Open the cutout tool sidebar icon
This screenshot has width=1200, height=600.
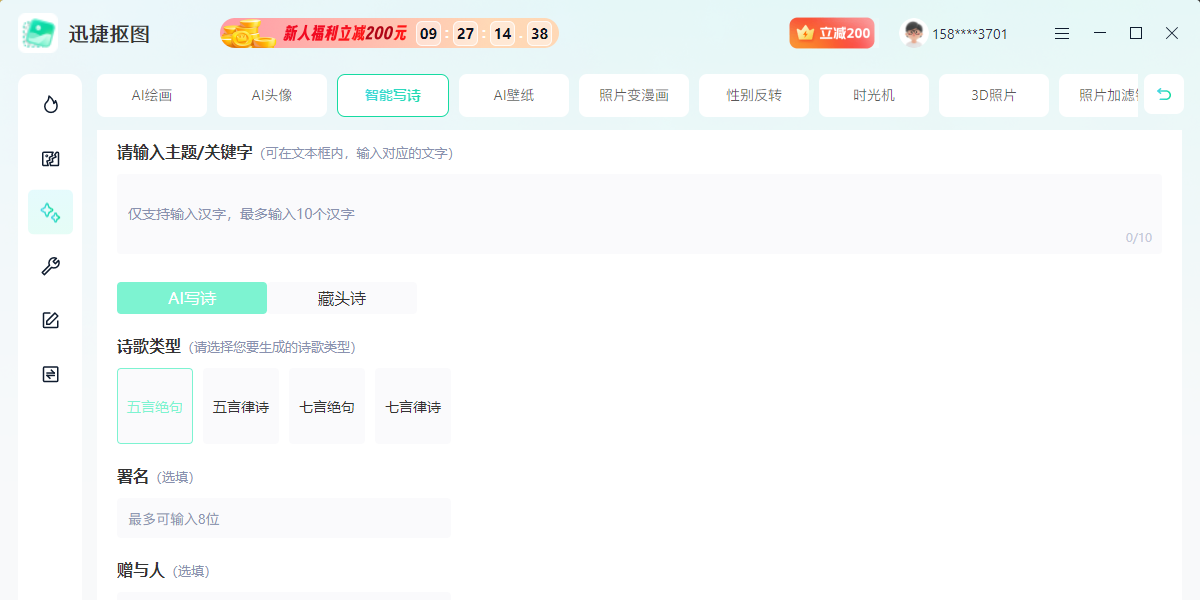click(x=50, y=158)
